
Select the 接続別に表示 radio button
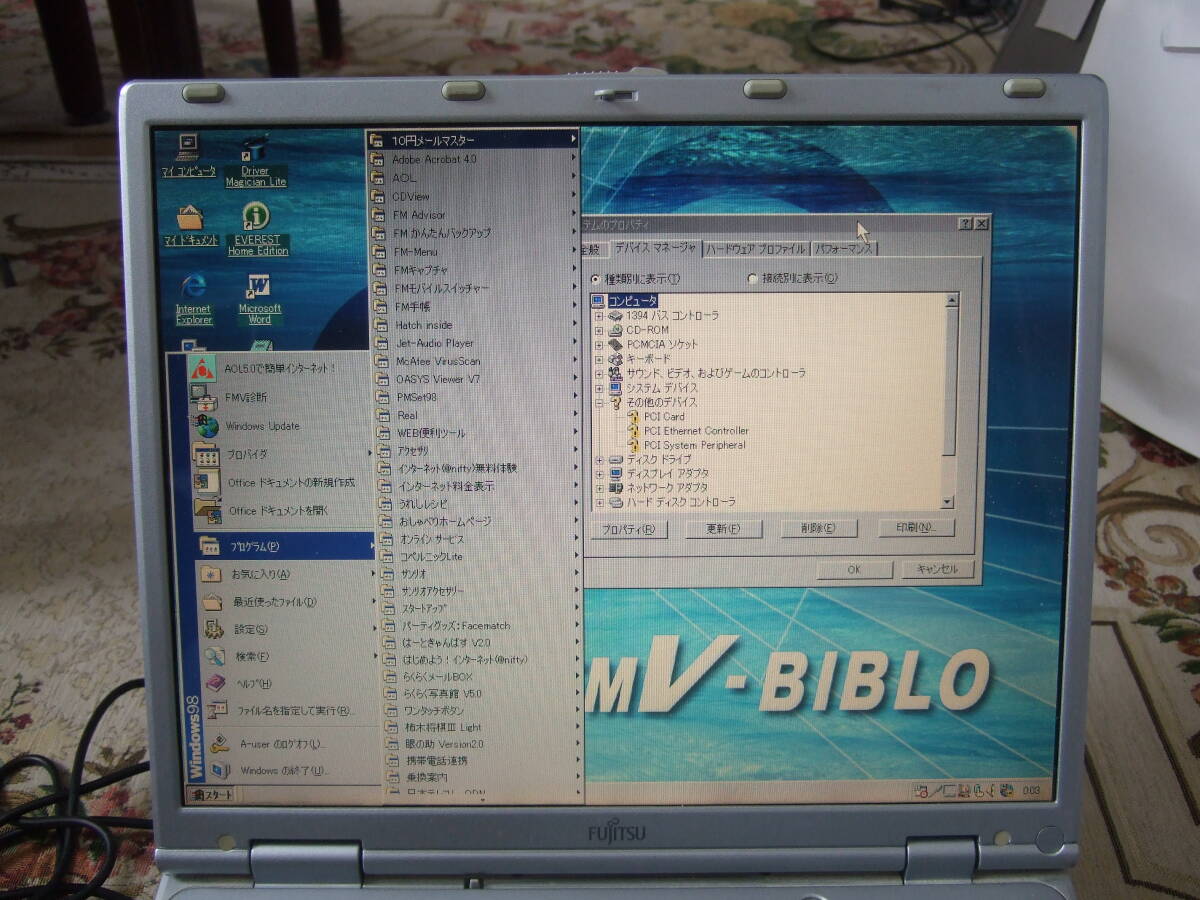click(x=753, y=279)
